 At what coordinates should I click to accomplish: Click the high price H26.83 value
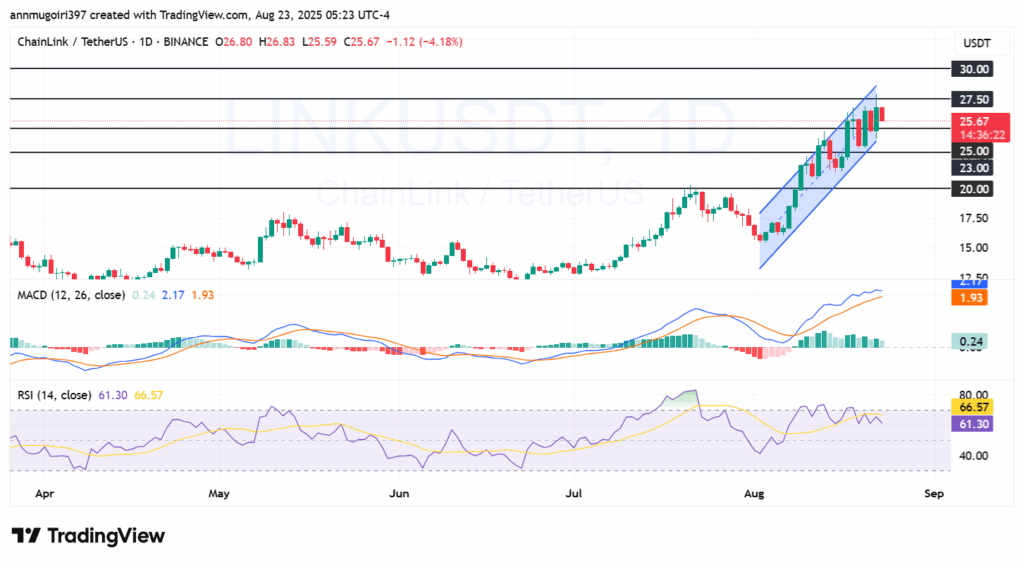click(277, 42)
